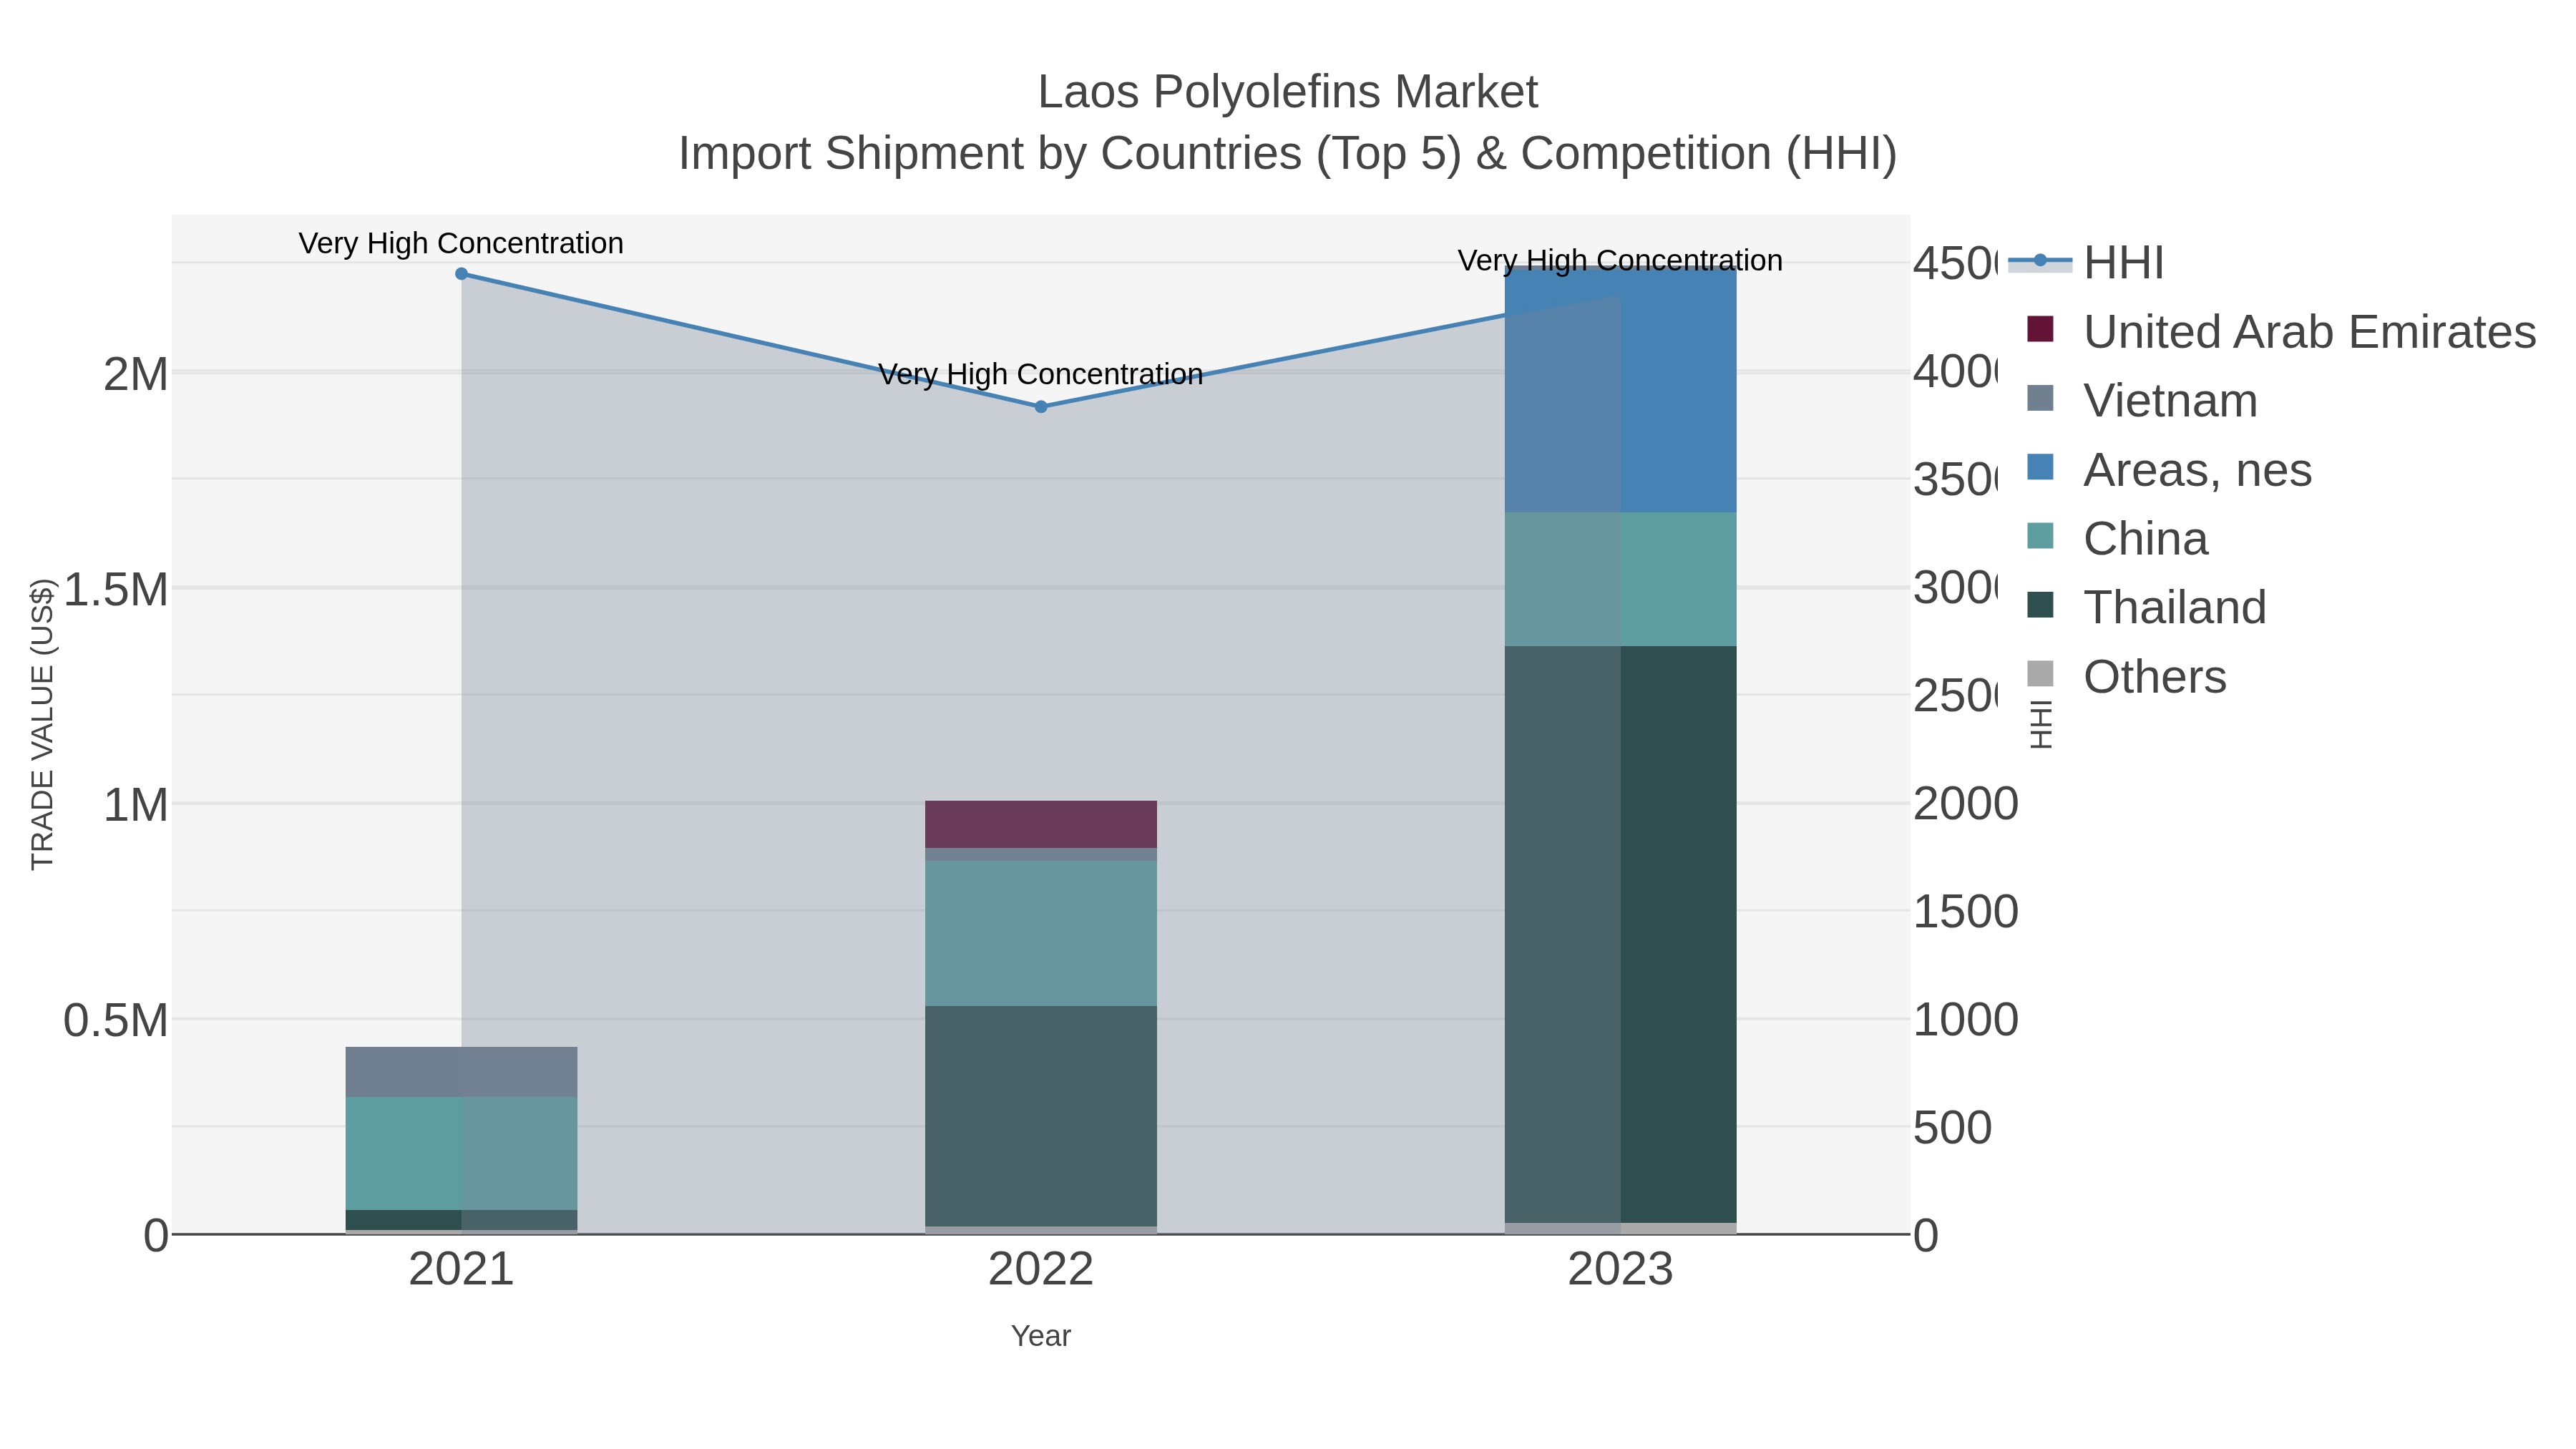Click the 2022 x-axis label
Image resolution: width=2576 pixels, height=1449 pixels.
point(1041,1270)
